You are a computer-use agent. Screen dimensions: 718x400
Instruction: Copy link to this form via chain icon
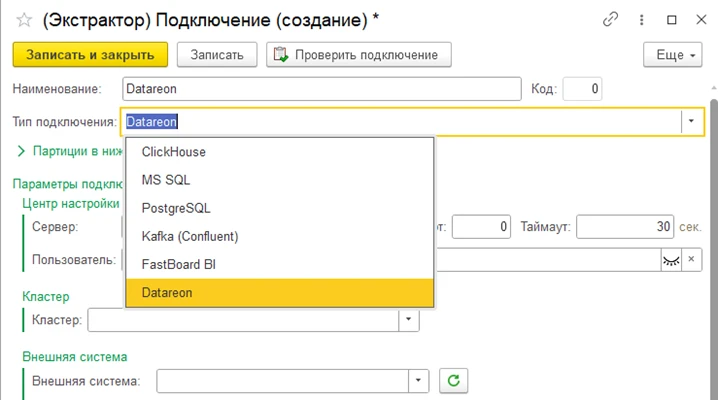coord(611,19)
